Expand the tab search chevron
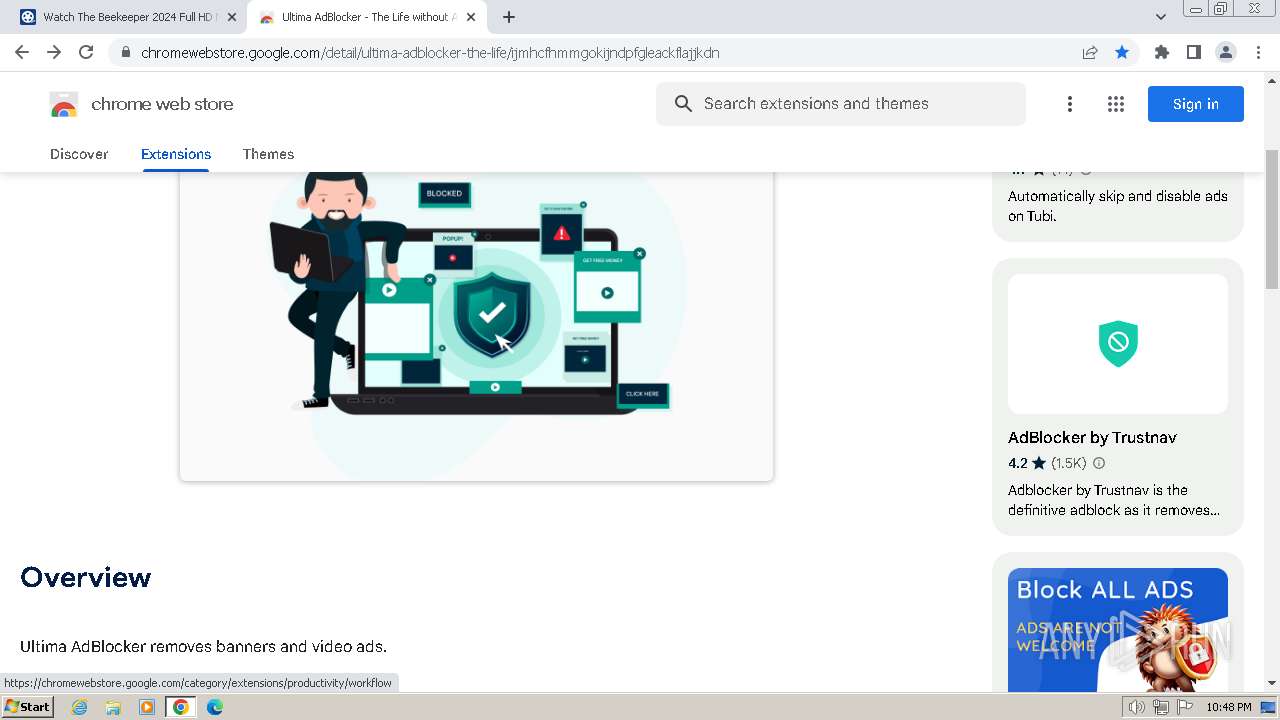Screen dimensions: 1280x720 (1160, 17)
